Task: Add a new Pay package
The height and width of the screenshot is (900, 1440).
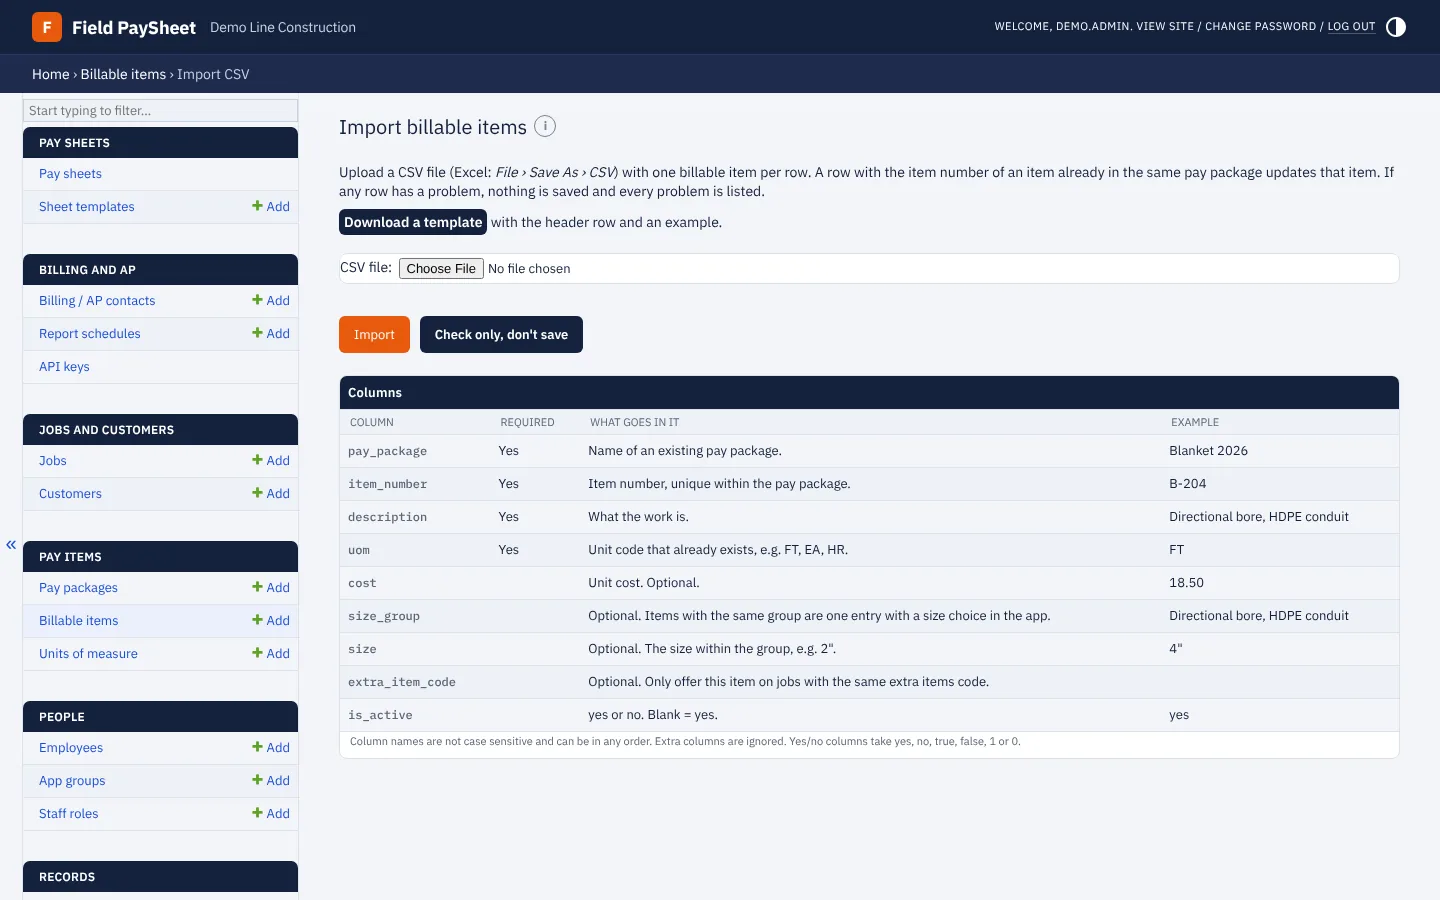Action: tap(271, 588)
